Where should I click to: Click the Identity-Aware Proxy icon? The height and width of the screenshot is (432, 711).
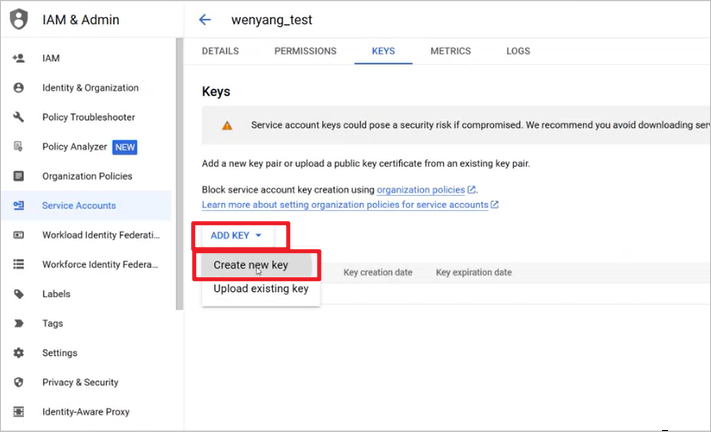19,412
